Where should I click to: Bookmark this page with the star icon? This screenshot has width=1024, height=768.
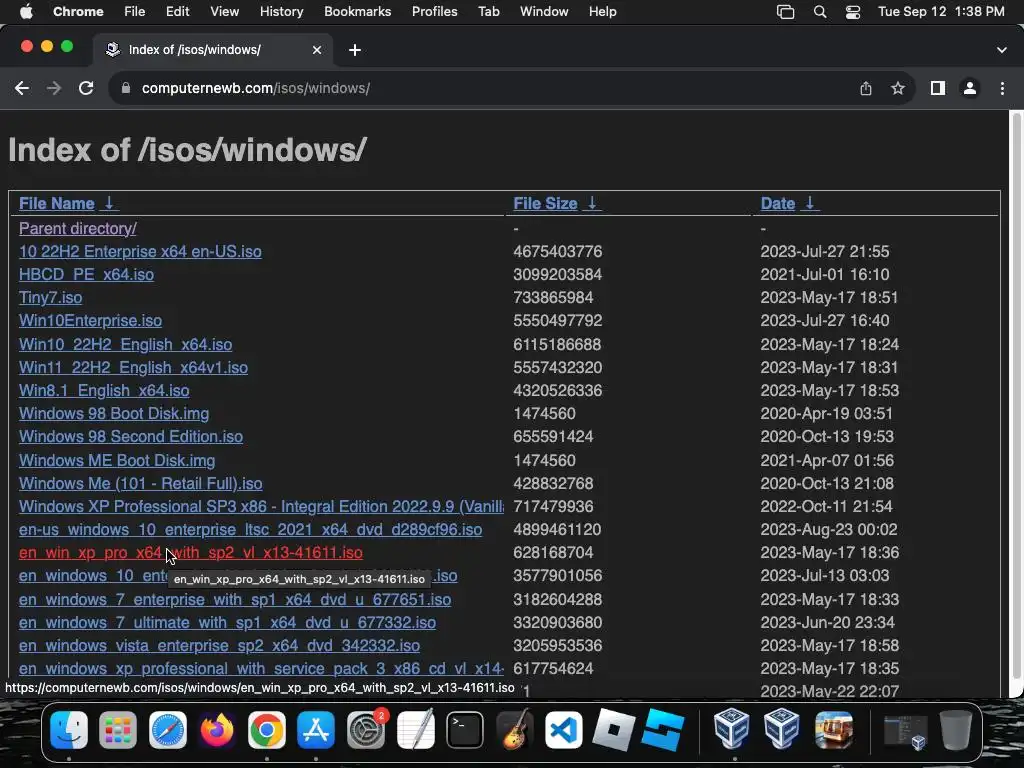(x=898, y=88)
